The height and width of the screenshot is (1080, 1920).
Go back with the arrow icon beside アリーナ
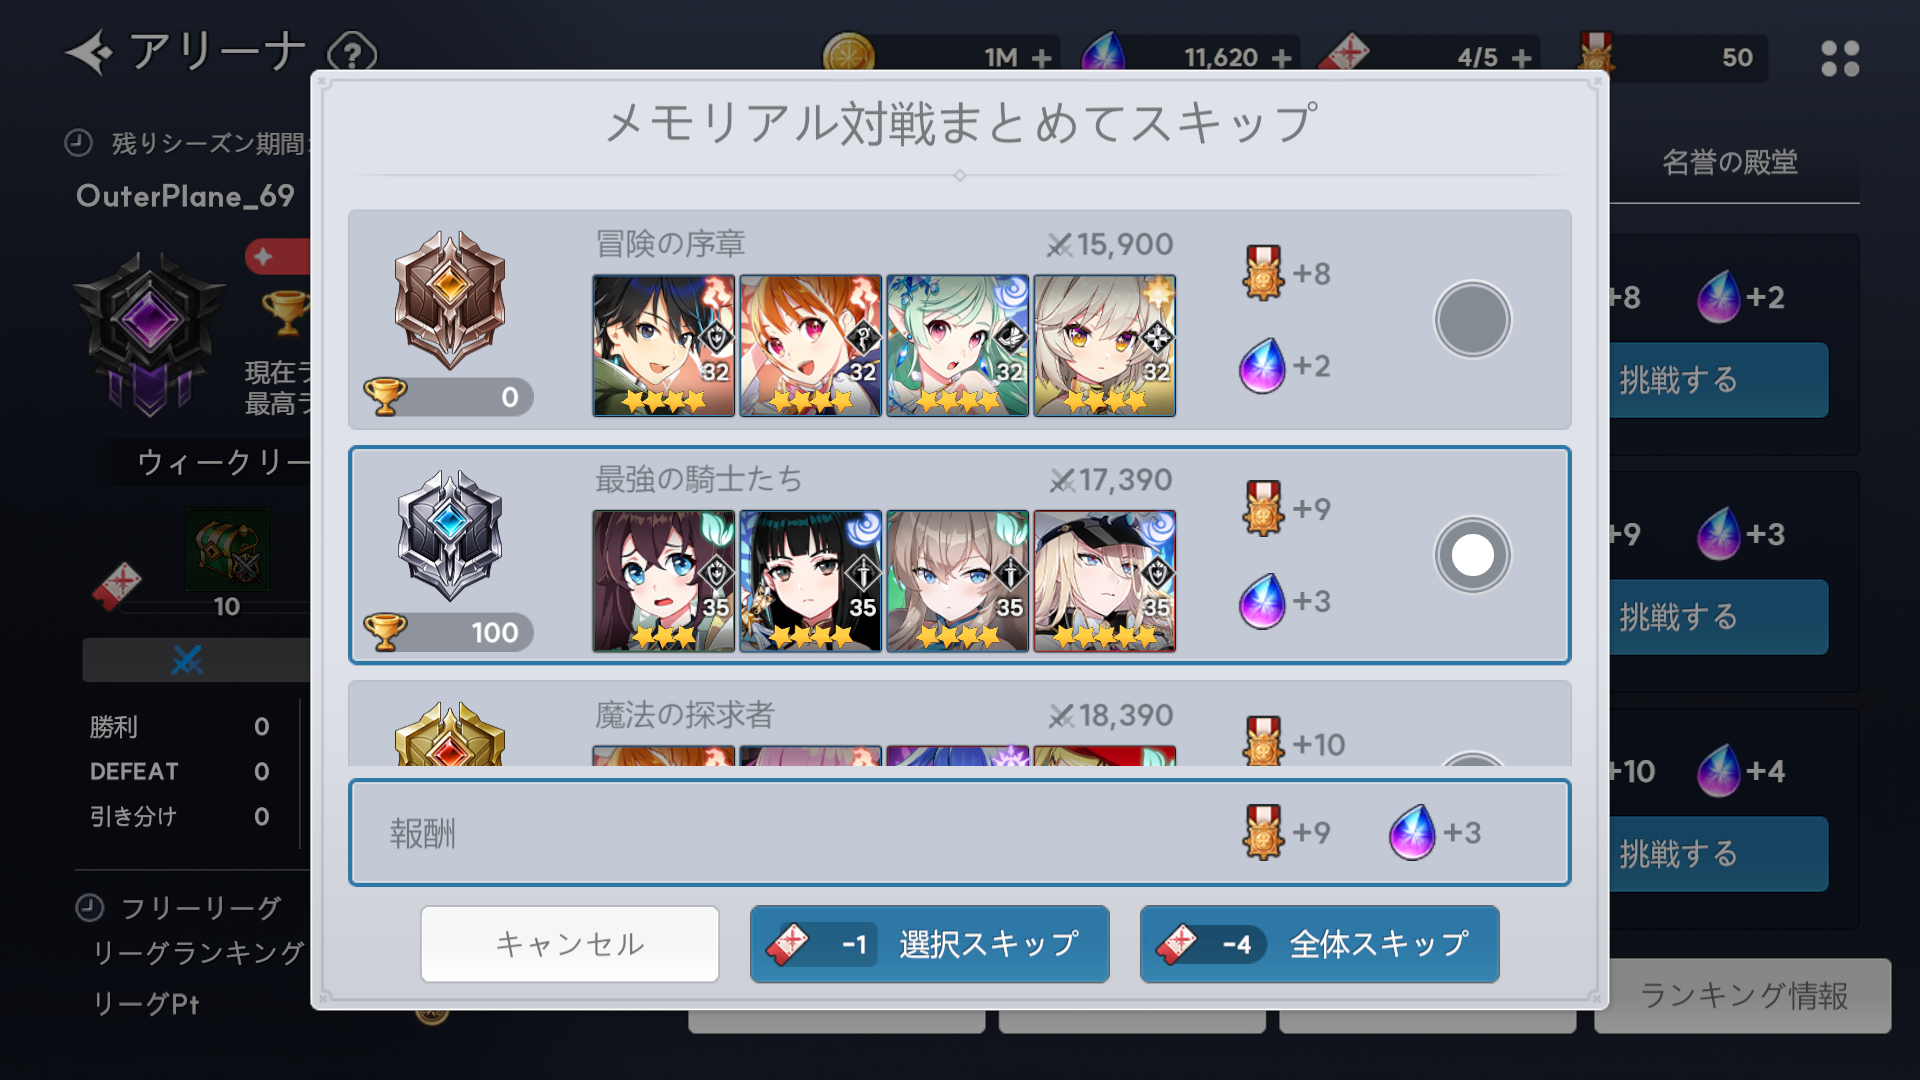point(89,53)
